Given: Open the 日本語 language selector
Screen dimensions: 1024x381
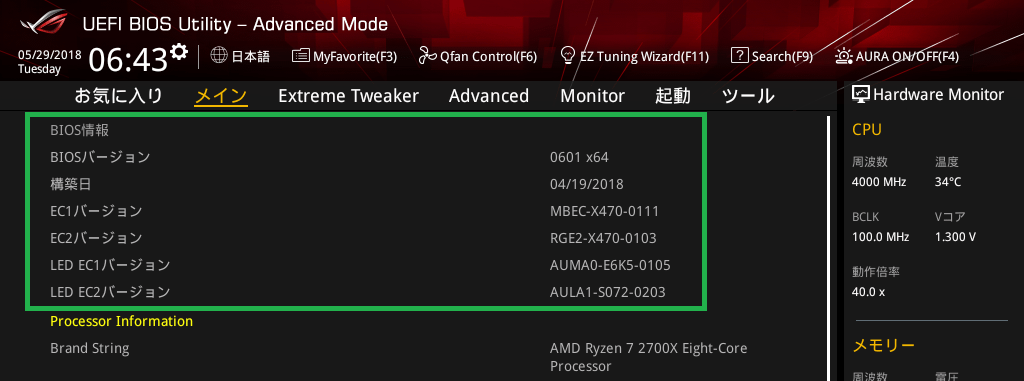Looking at the screenshot, I should [240, 56].
